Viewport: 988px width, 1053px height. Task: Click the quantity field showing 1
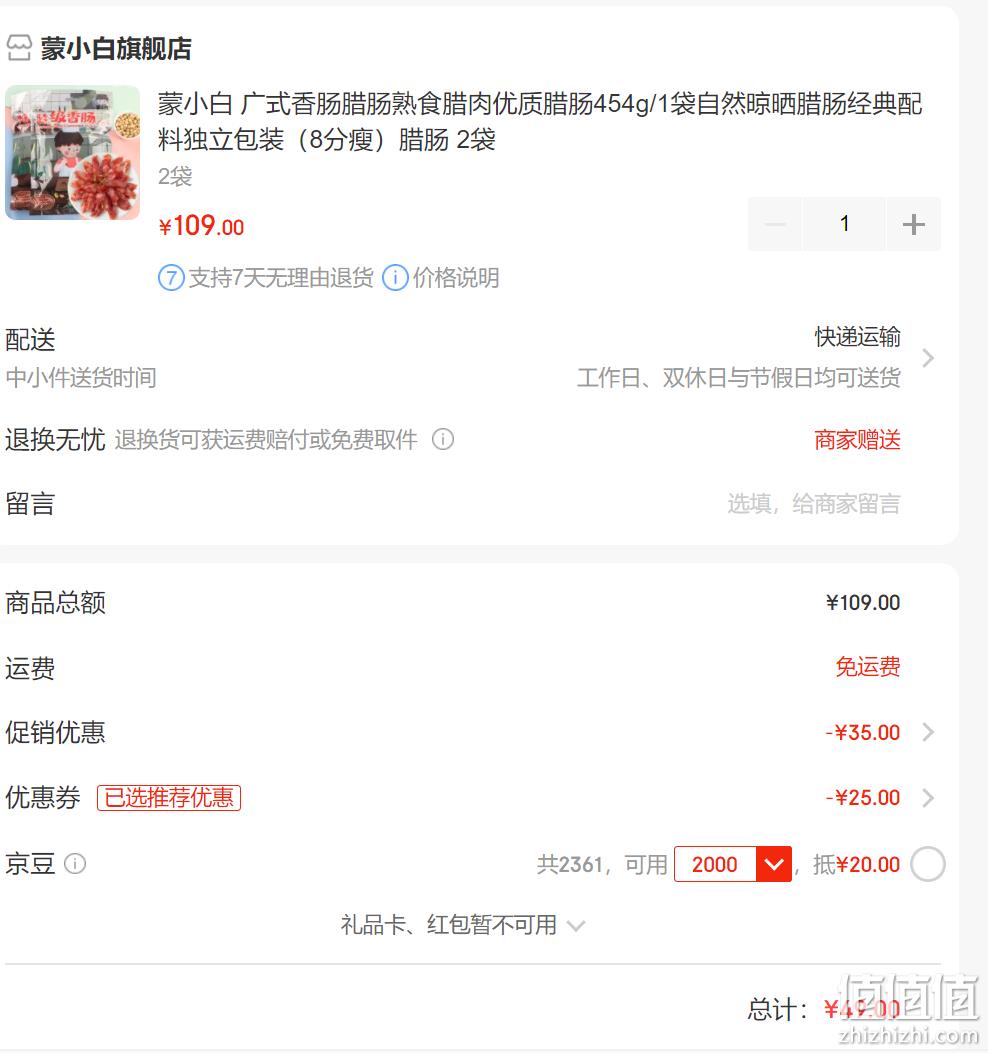point(844,224)
